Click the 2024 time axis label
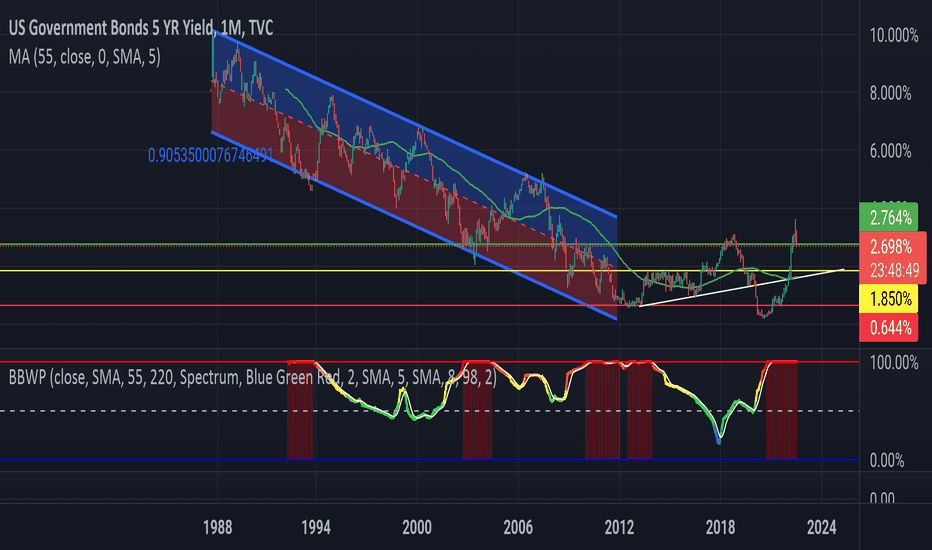 point(821,527)
